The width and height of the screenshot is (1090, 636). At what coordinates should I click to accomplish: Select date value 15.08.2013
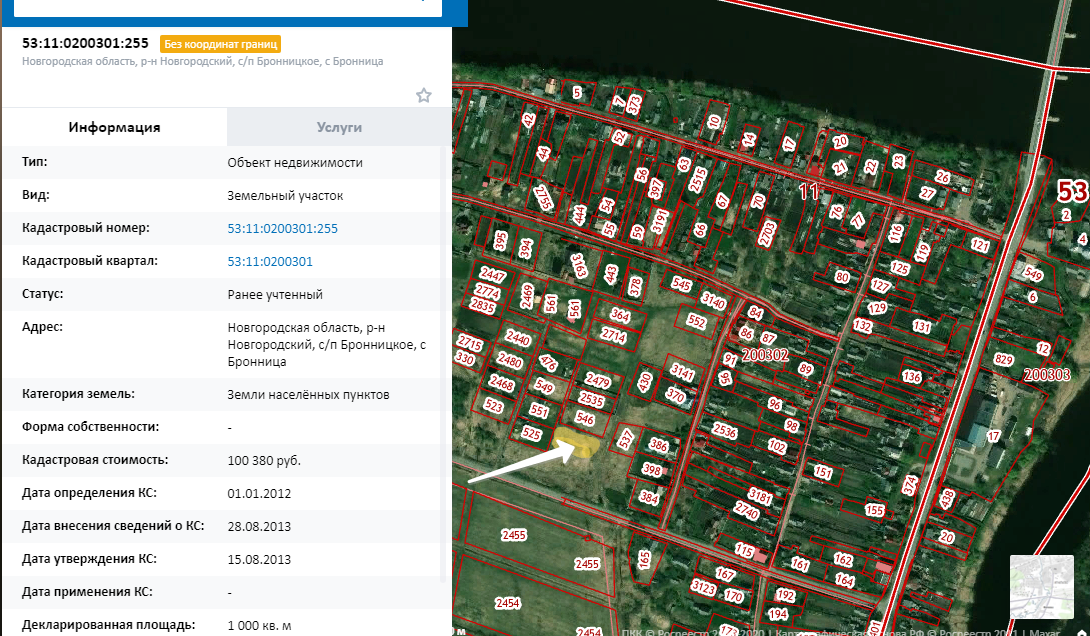coord(259,560)
